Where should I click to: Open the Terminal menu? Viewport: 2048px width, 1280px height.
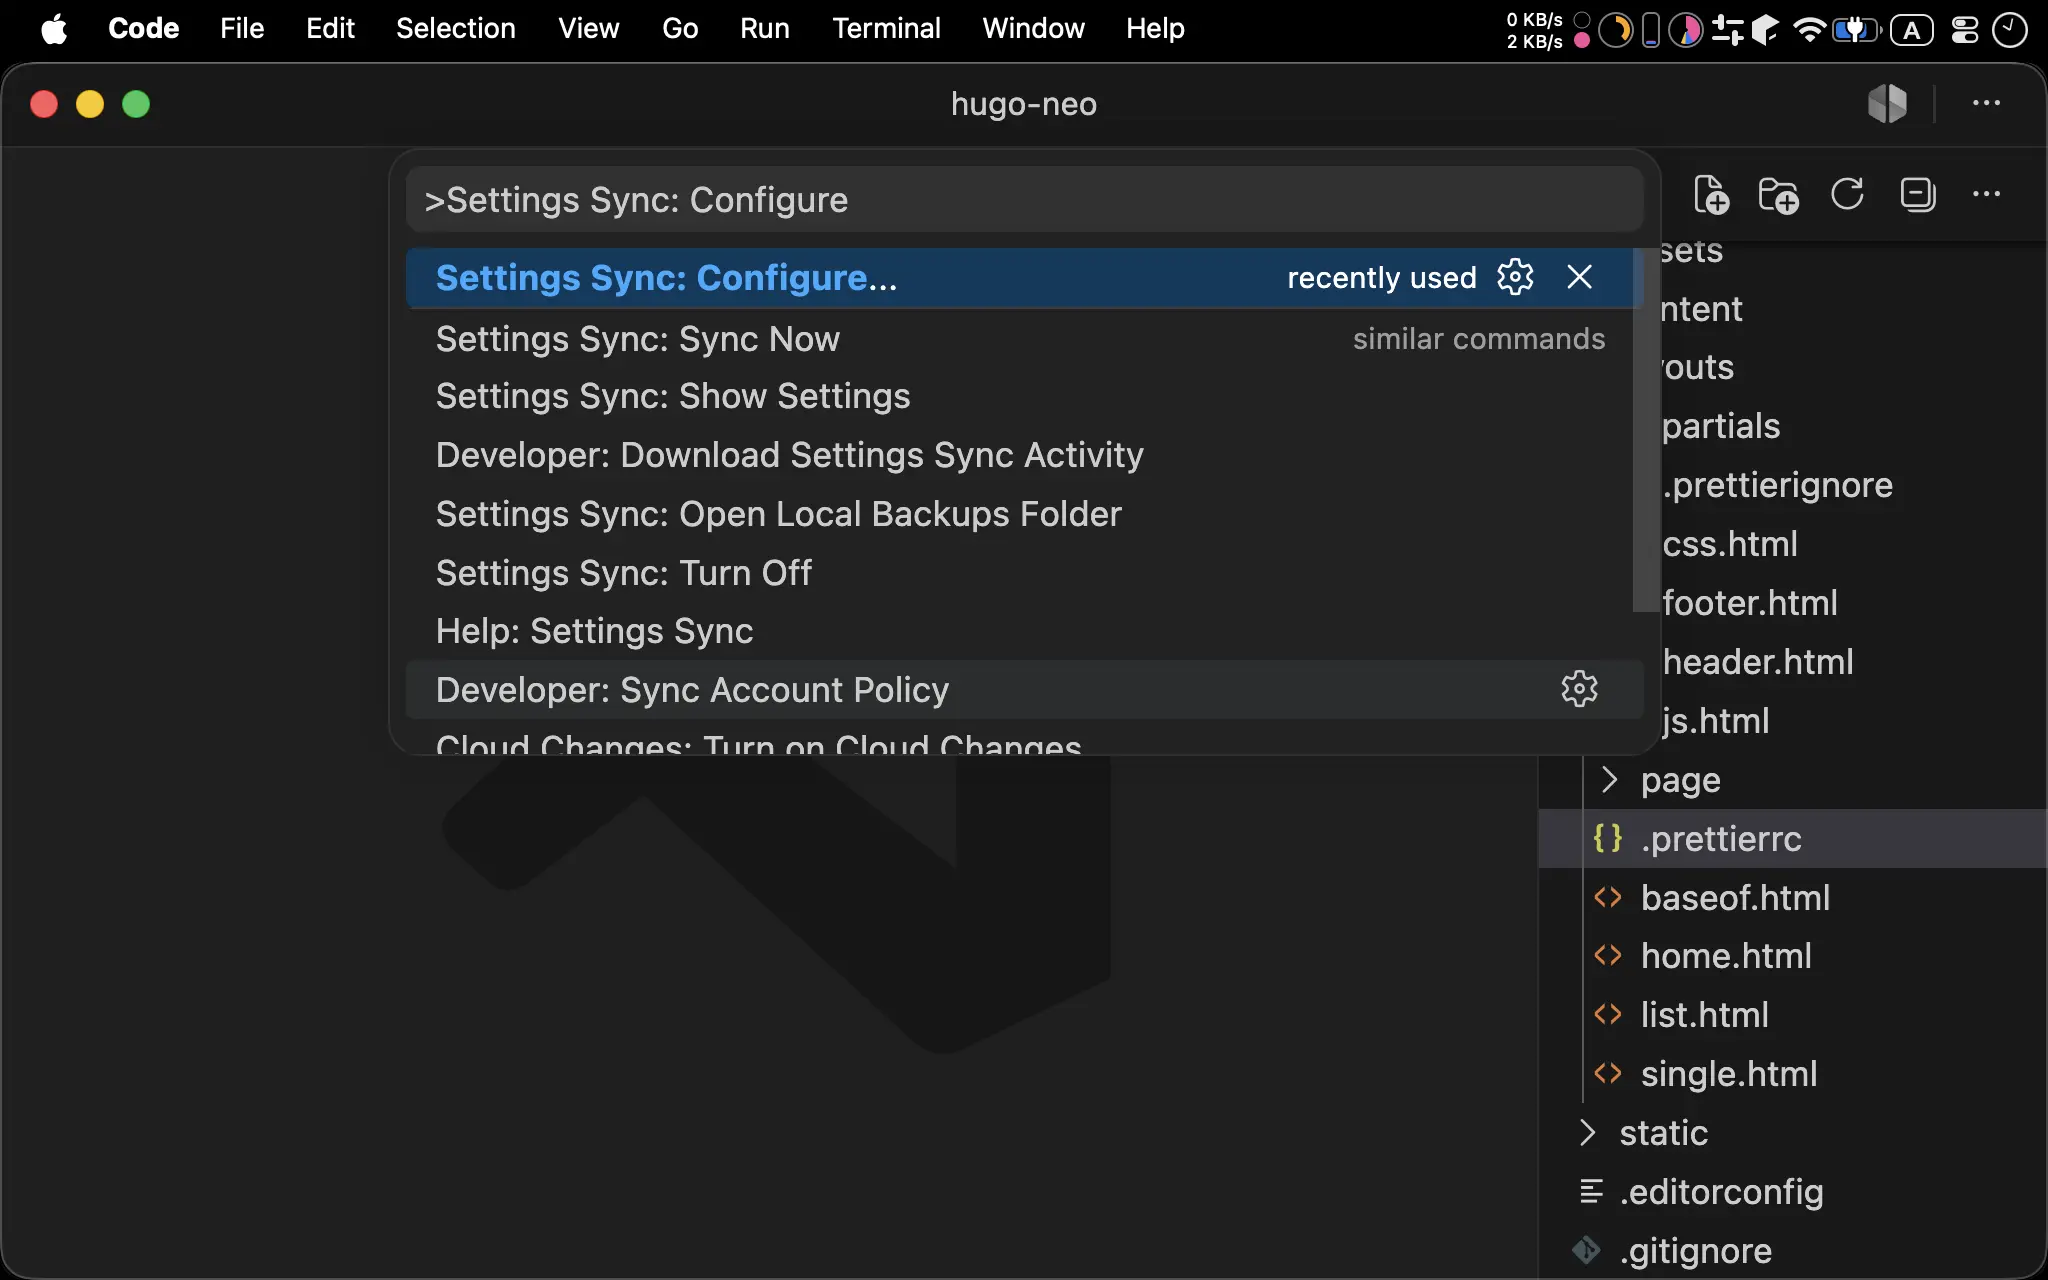point(887,29)
